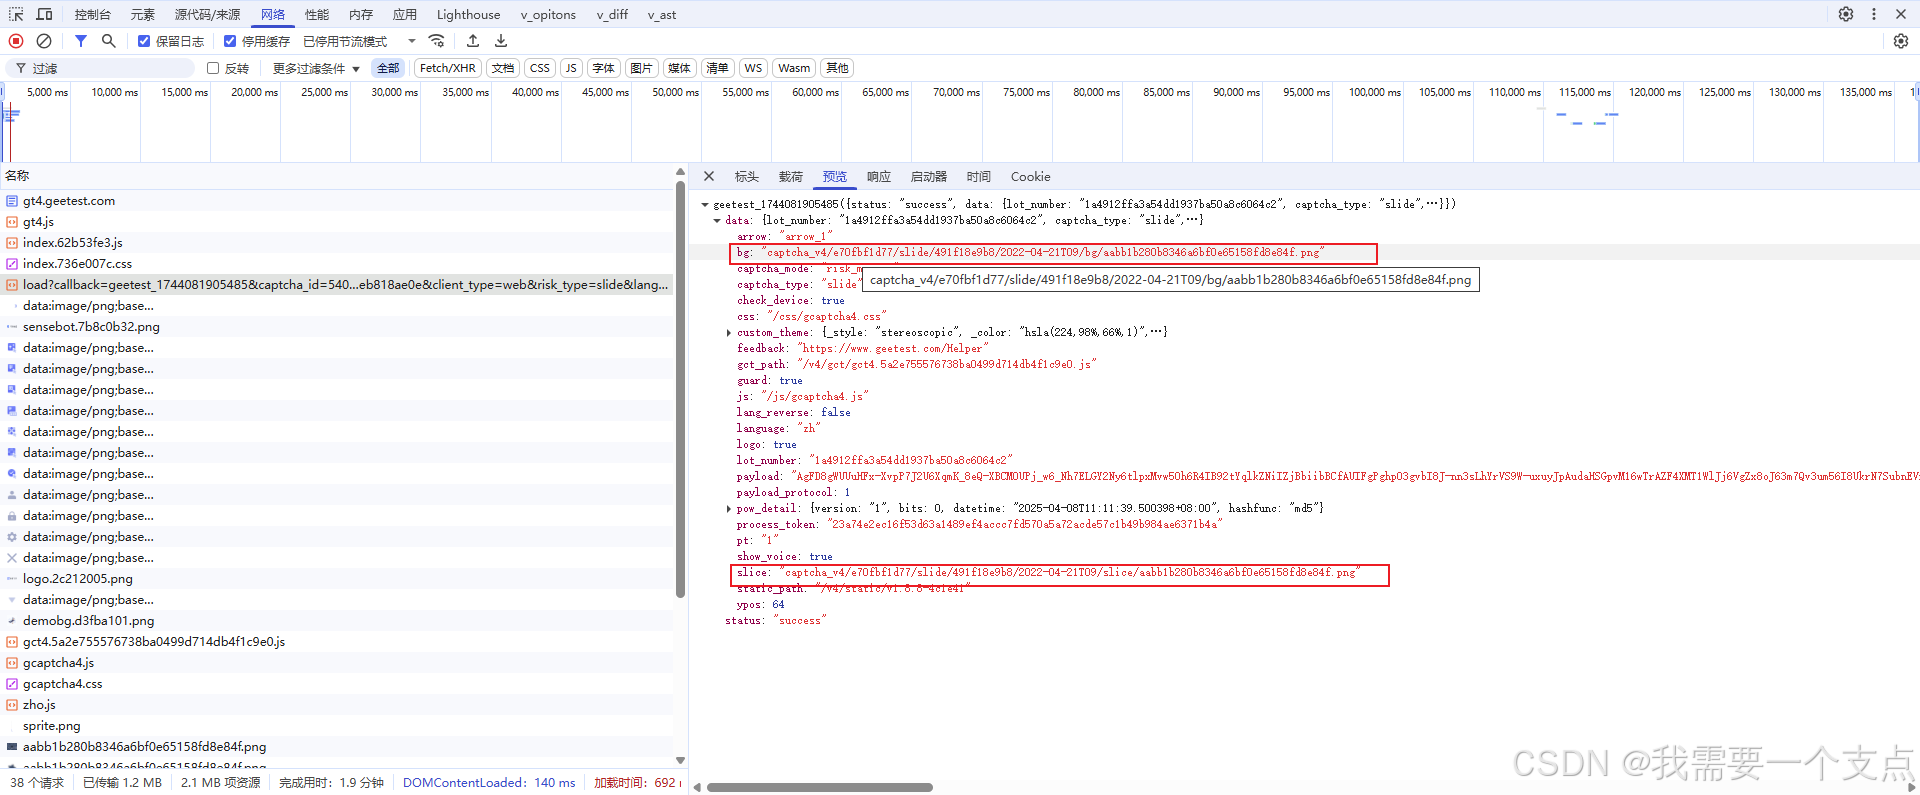Image resolution: width=1920 pixels, height=795 pixels.
Task: Filter requests by All types
Action: pos(388,68)
